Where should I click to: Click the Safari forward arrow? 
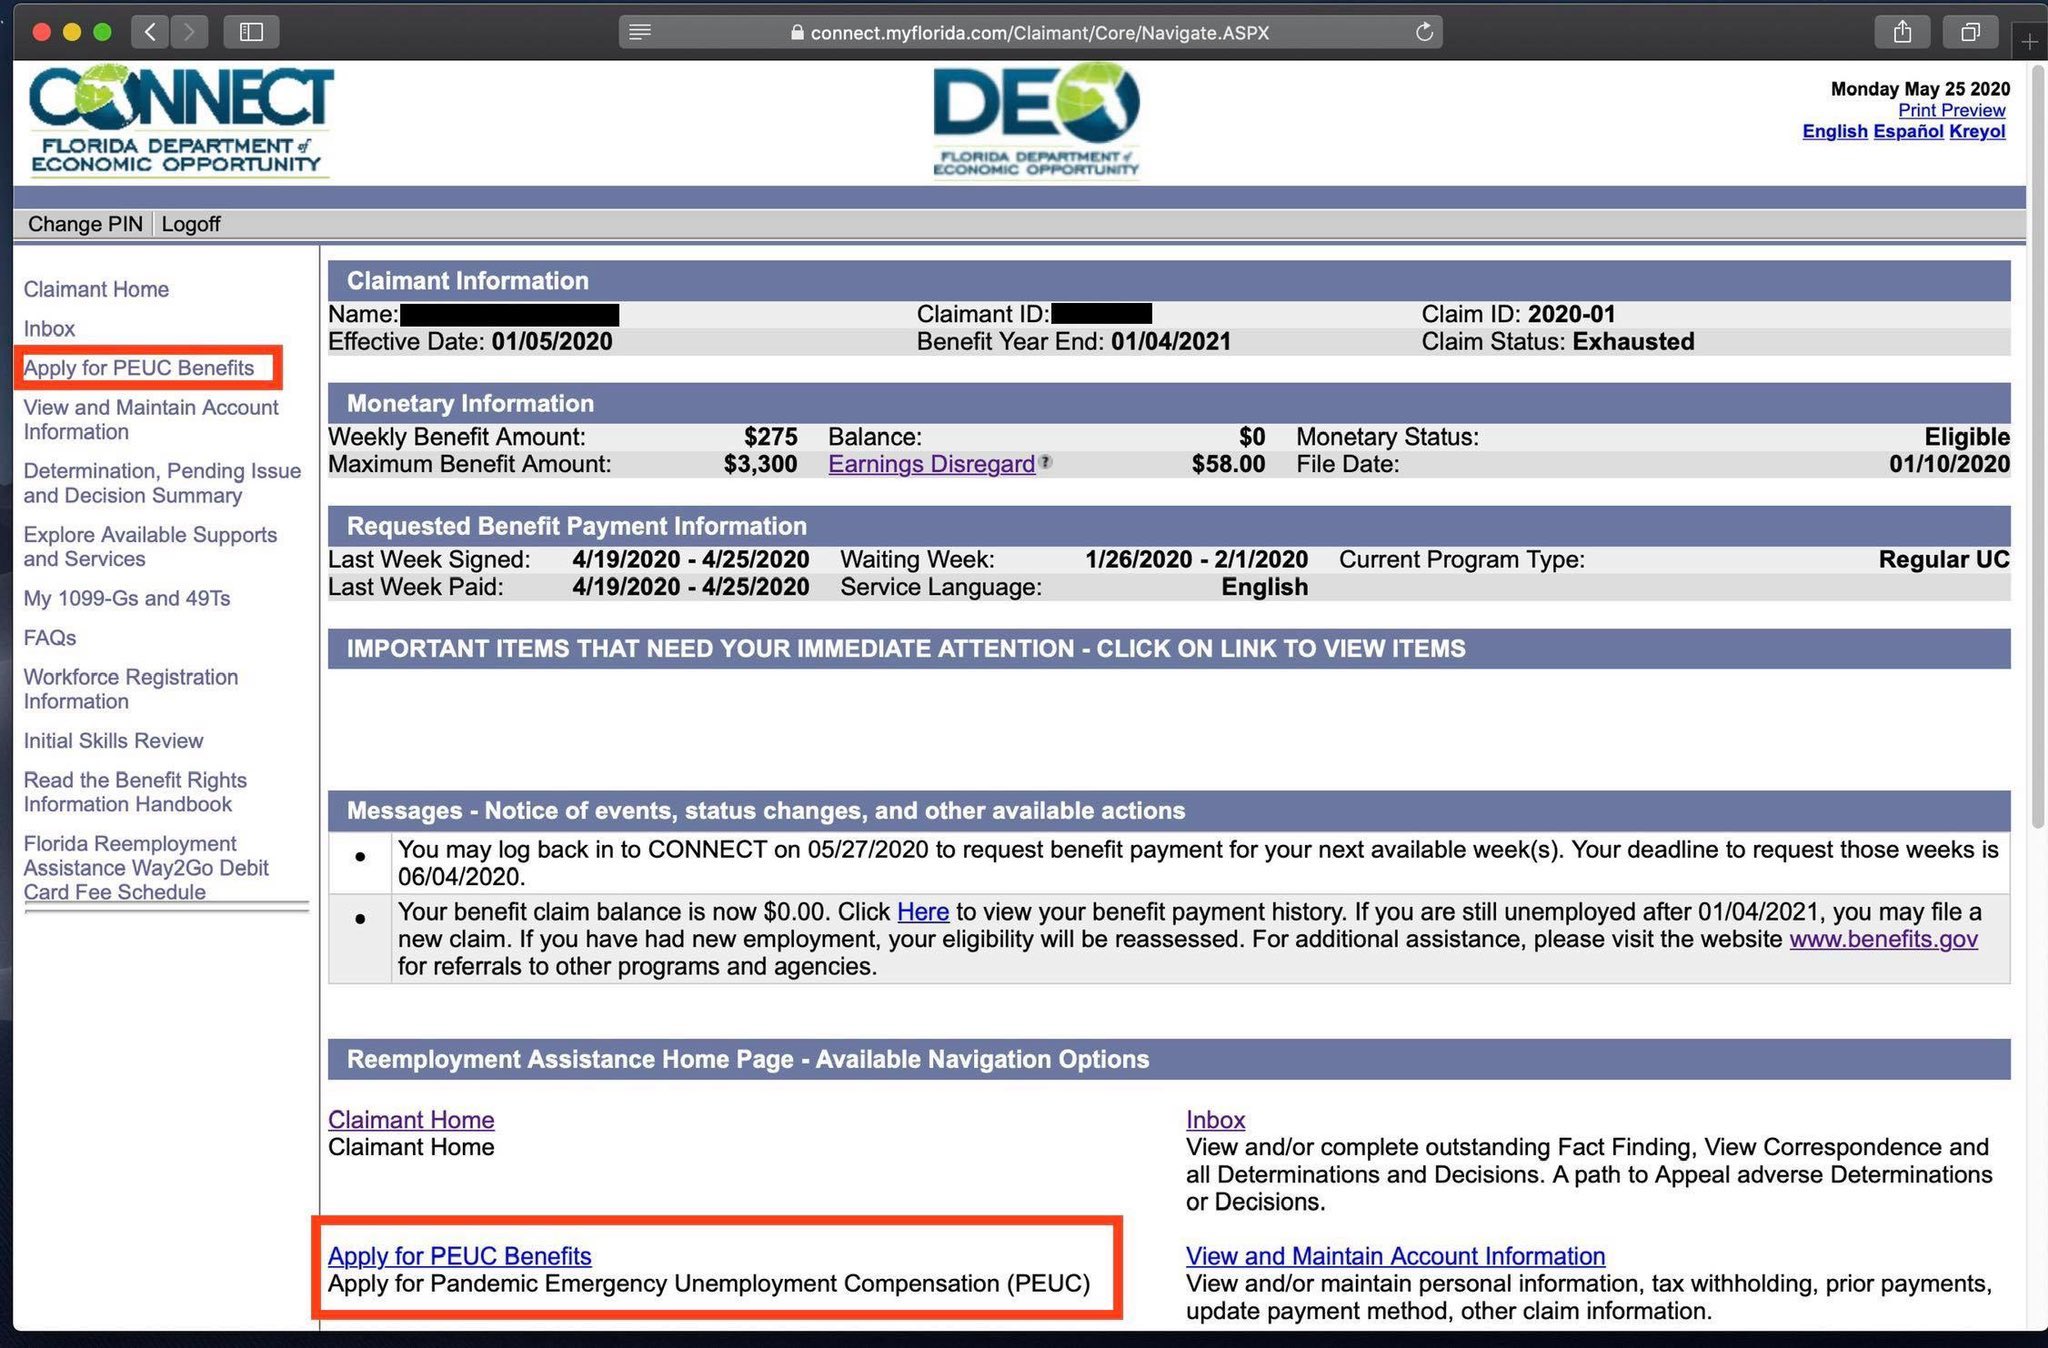coord(189,32)
